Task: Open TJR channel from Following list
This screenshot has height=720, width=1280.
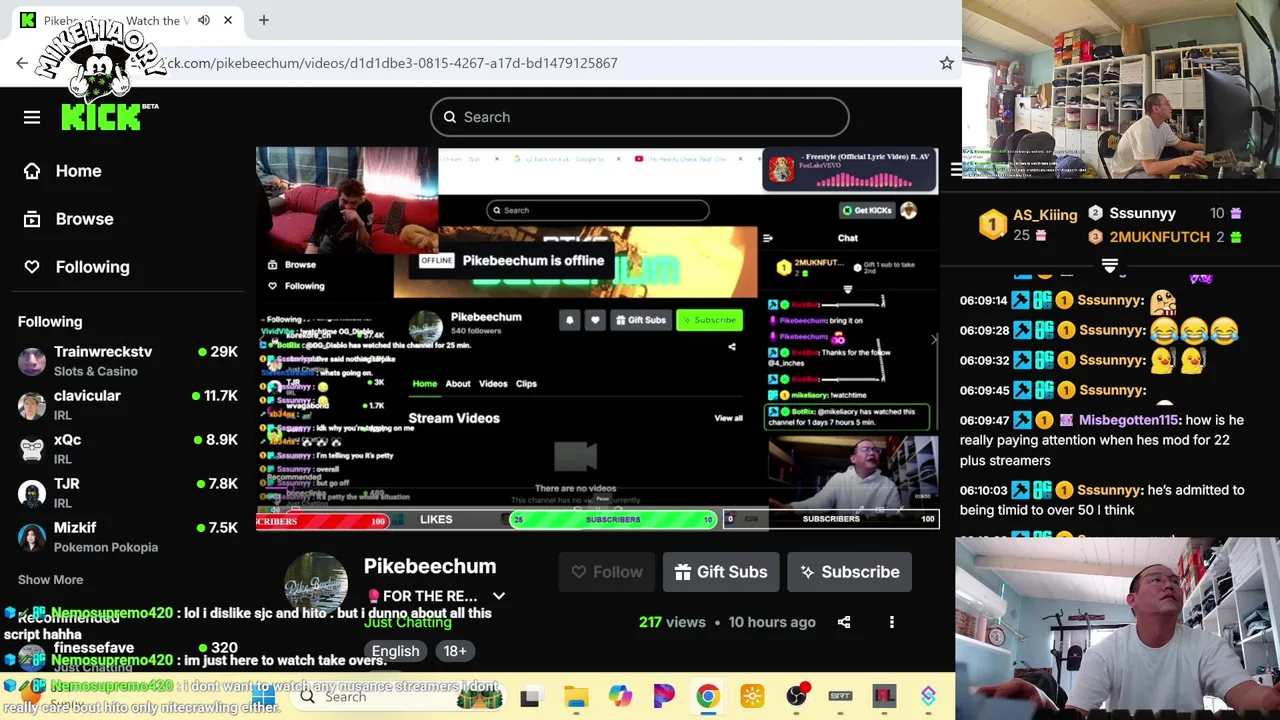Action: (x=127, y=493)
